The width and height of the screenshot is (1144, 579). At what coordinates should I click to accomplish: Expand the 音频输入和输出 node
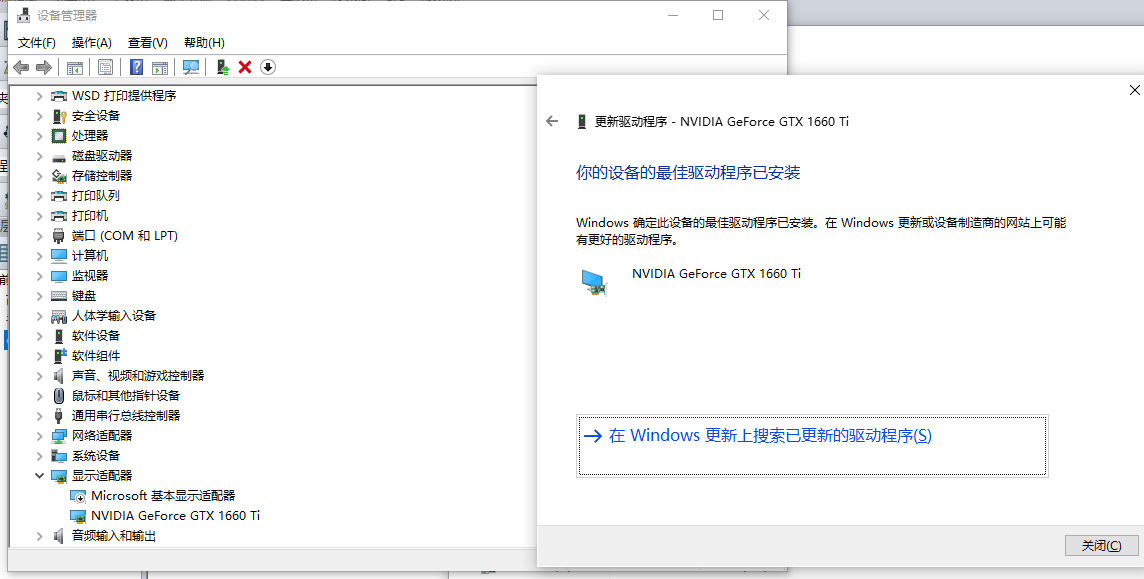pyautogui.click(x=39, y=536)
